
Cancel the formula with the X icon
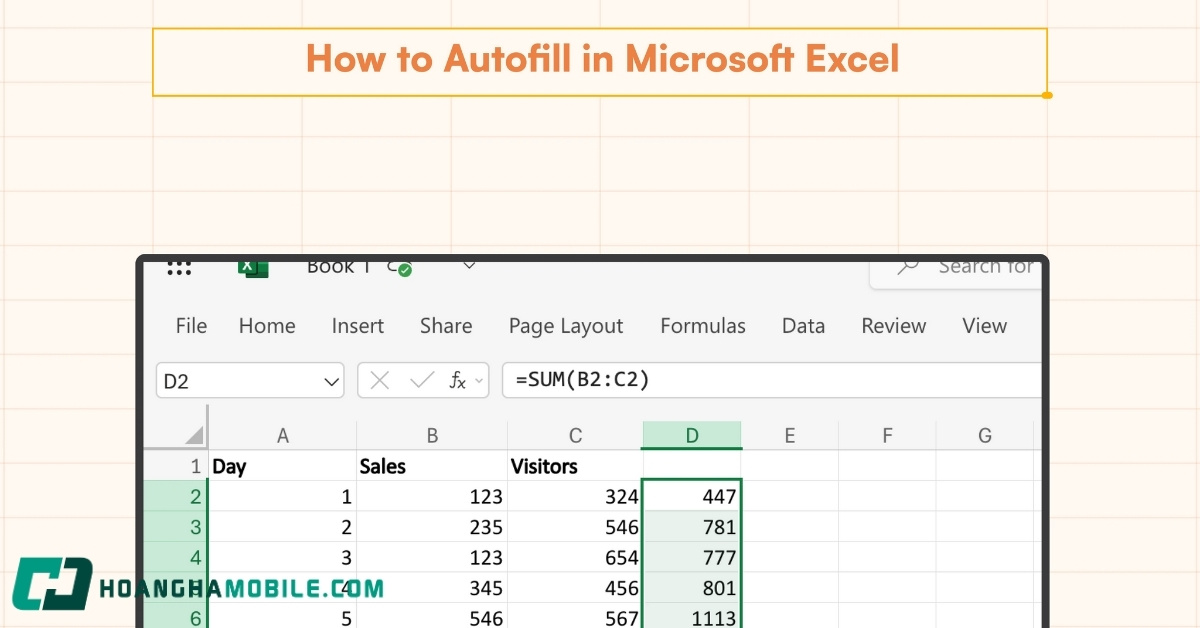coord(378,380)
